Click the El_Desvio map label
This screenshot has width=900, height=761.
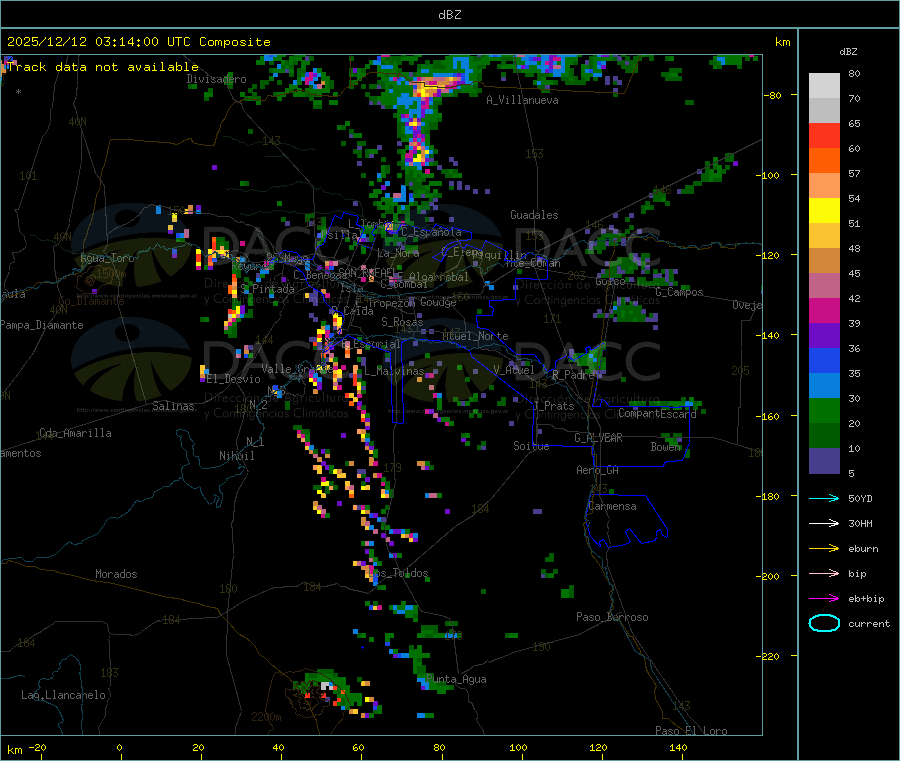234,379
